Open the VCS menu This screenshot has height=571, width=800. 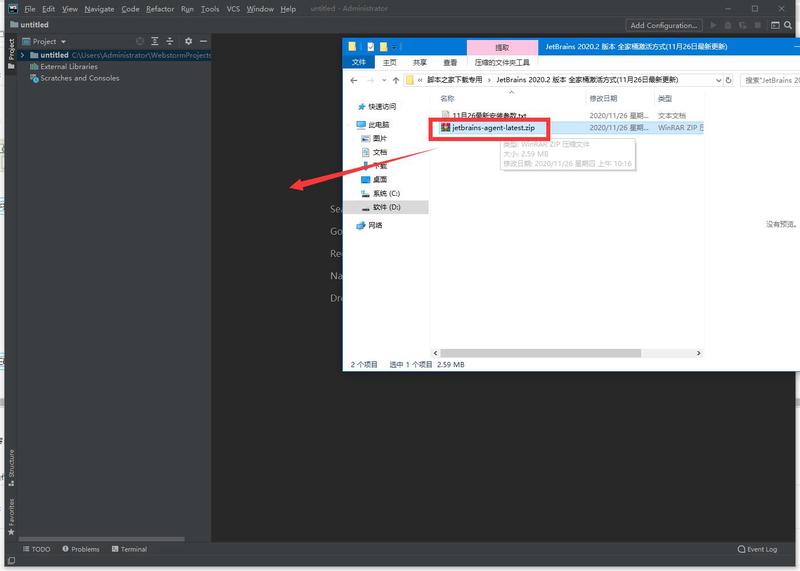click(x=233, y=9)
